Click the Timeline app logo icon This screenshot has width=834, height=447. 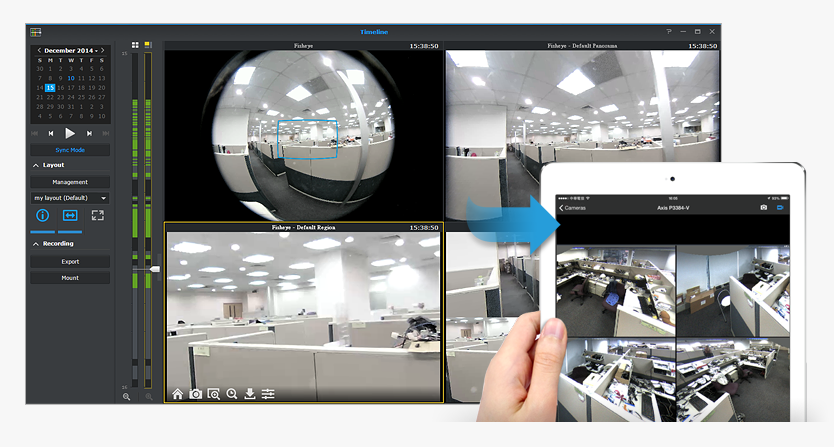click(36, 32)
